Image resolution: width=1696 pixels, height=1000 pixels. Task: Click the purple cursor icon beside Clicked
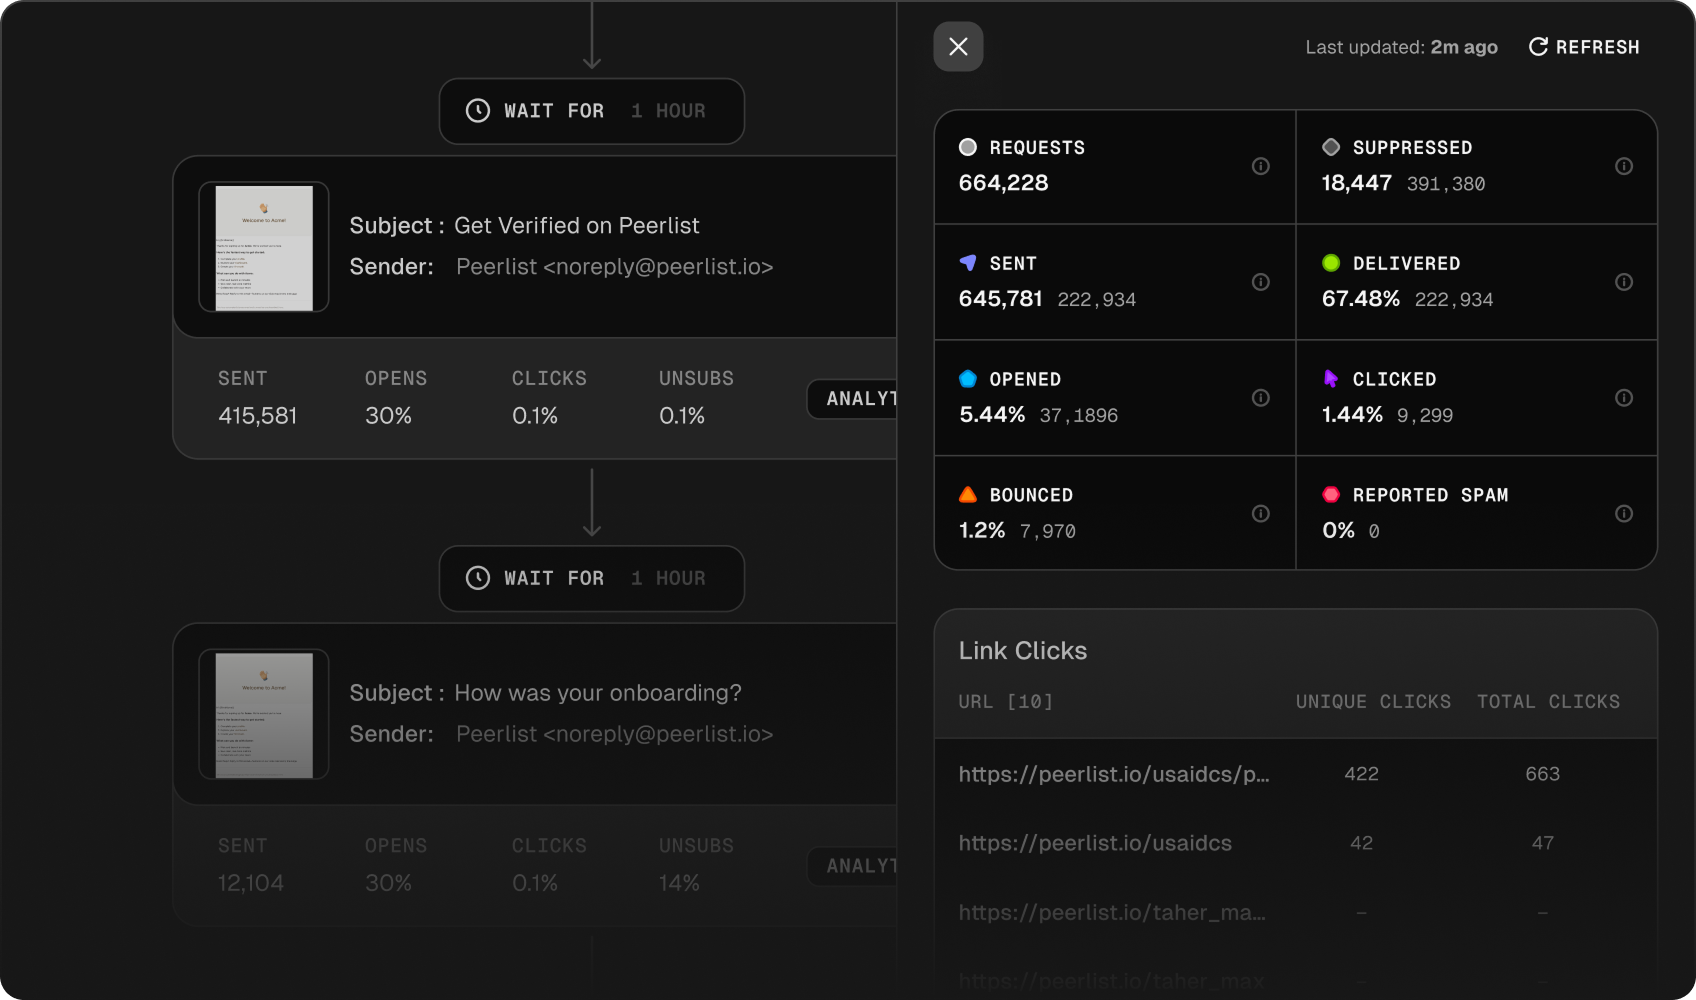1330,378
